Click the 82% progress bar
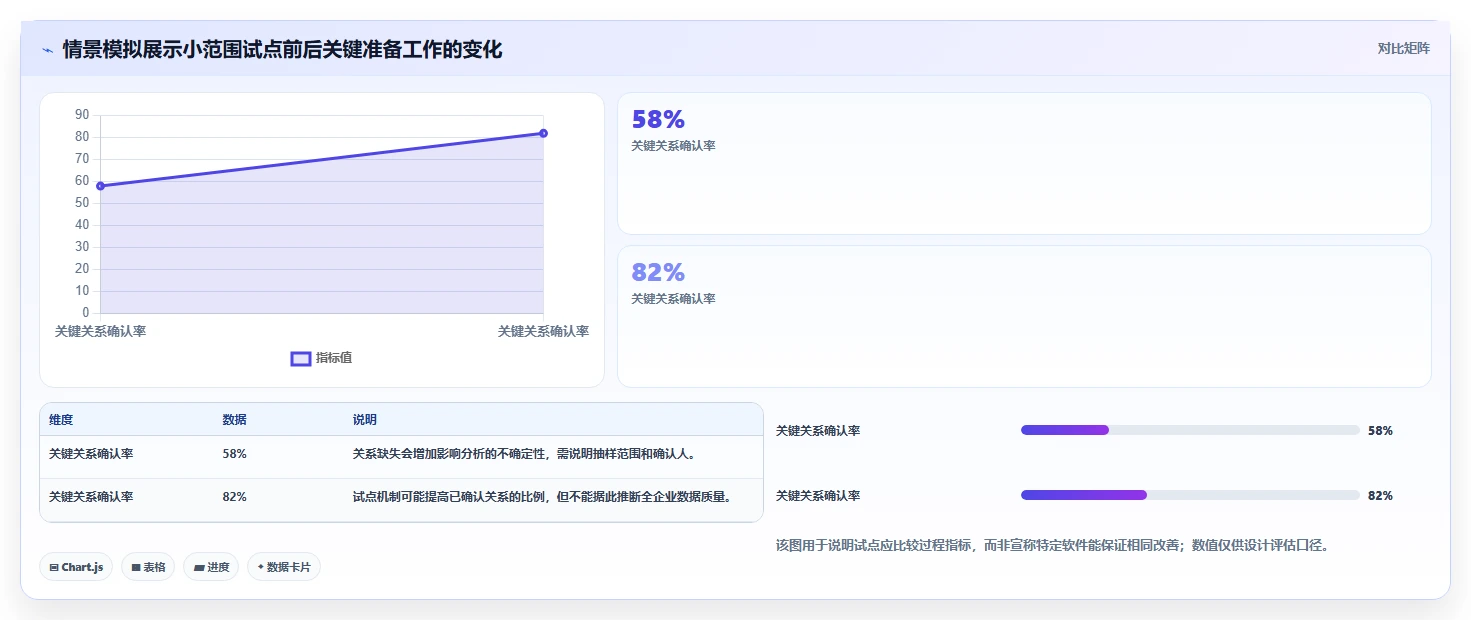Viewport: 1471px width, 620px height. coord(1190,495)
